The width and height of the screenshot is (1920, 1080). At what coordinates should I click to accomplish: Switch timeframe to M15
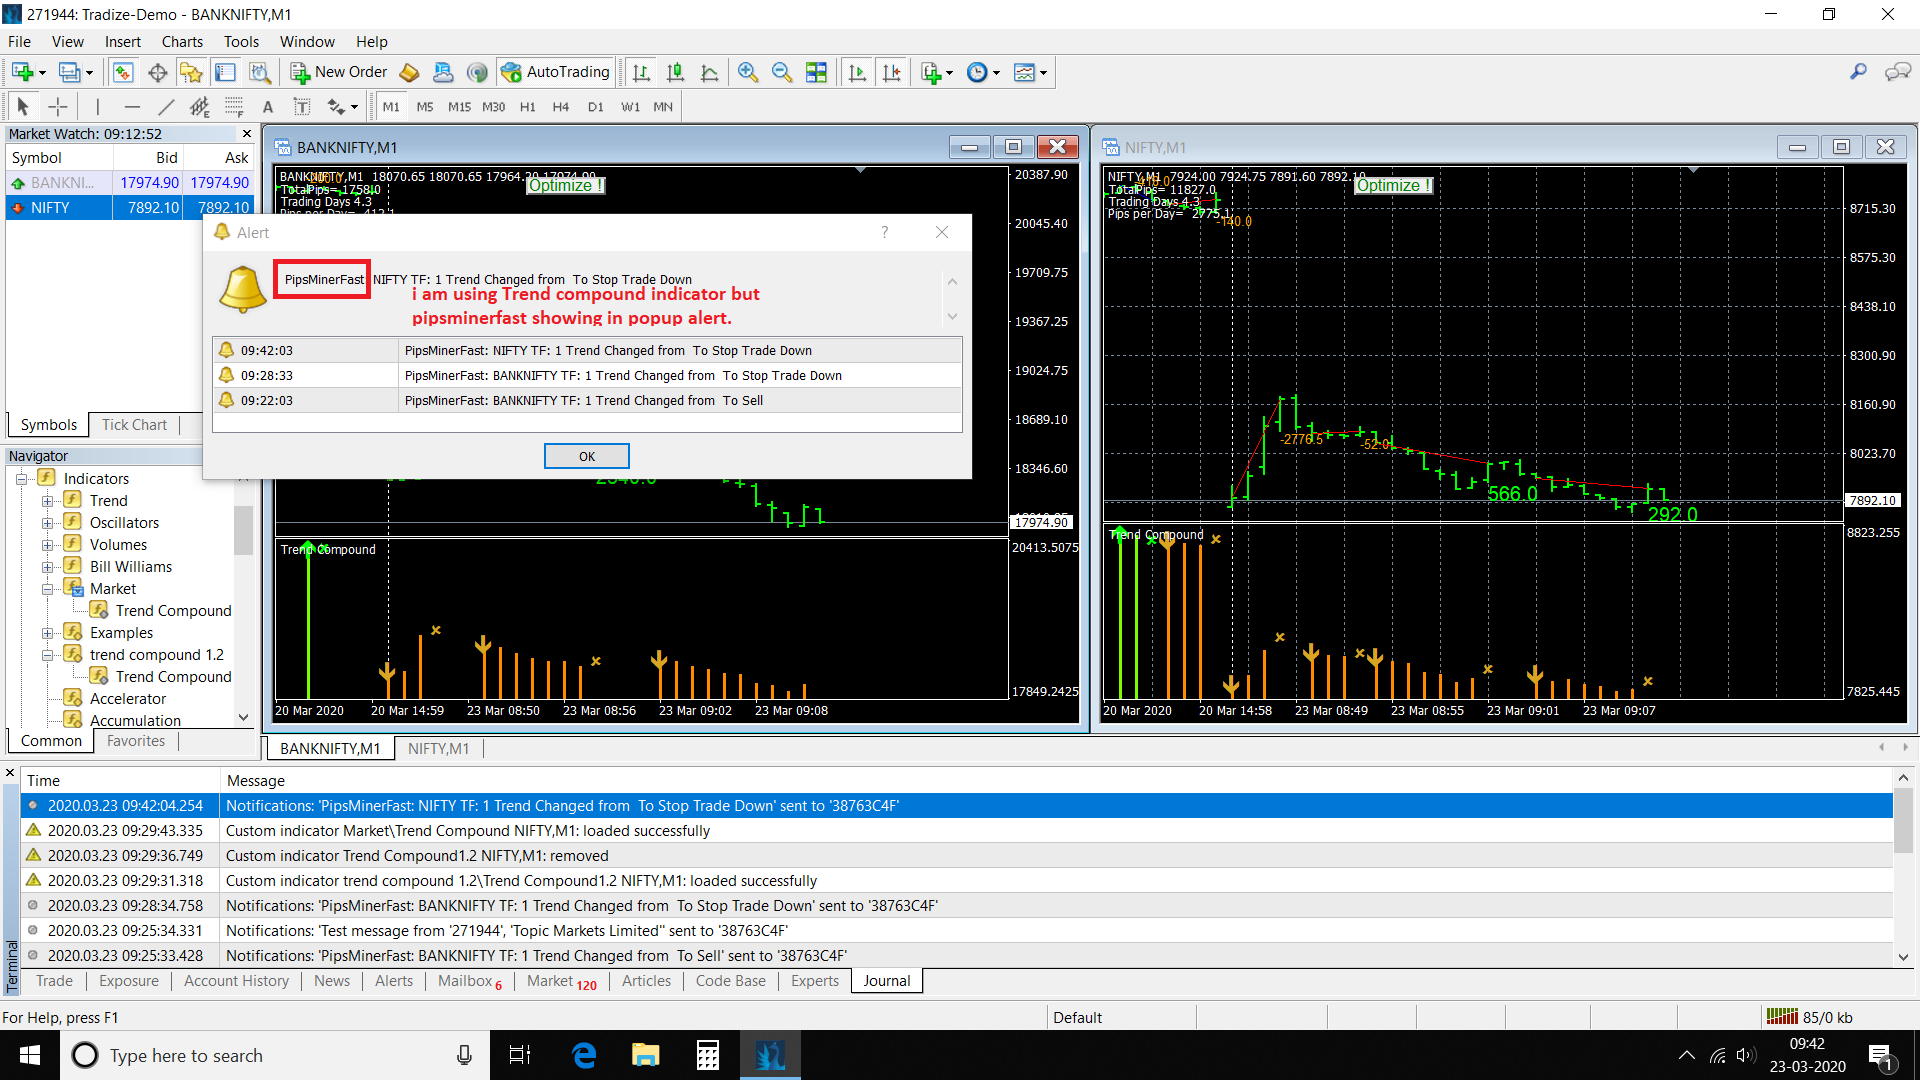(459, 107)
